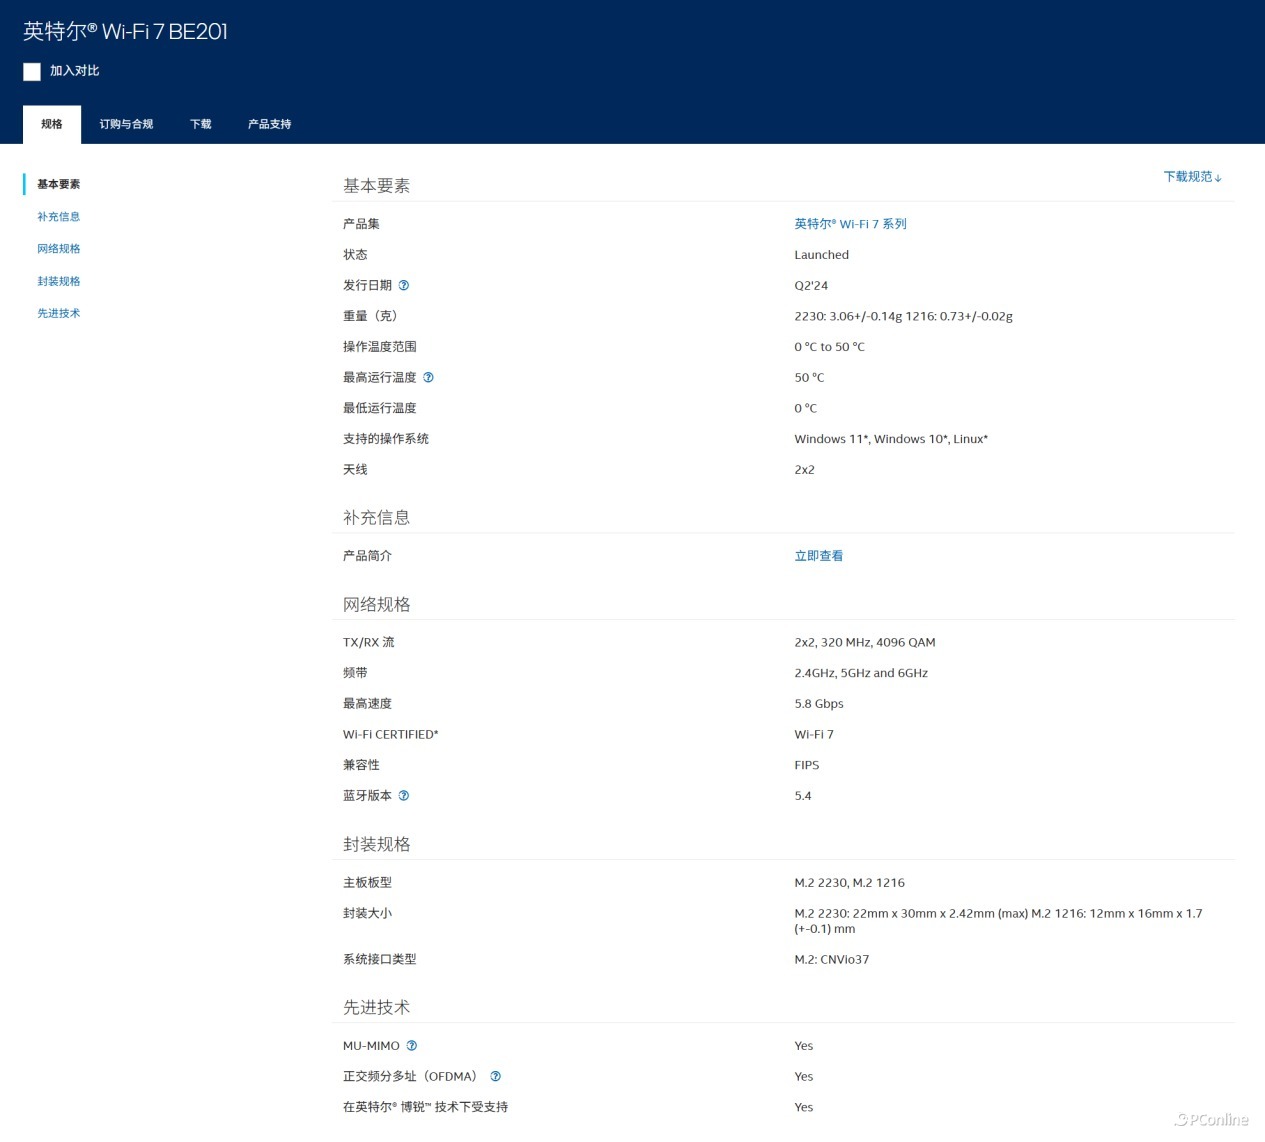Click the 5.4 Bluetooth version value

(803, 796)
